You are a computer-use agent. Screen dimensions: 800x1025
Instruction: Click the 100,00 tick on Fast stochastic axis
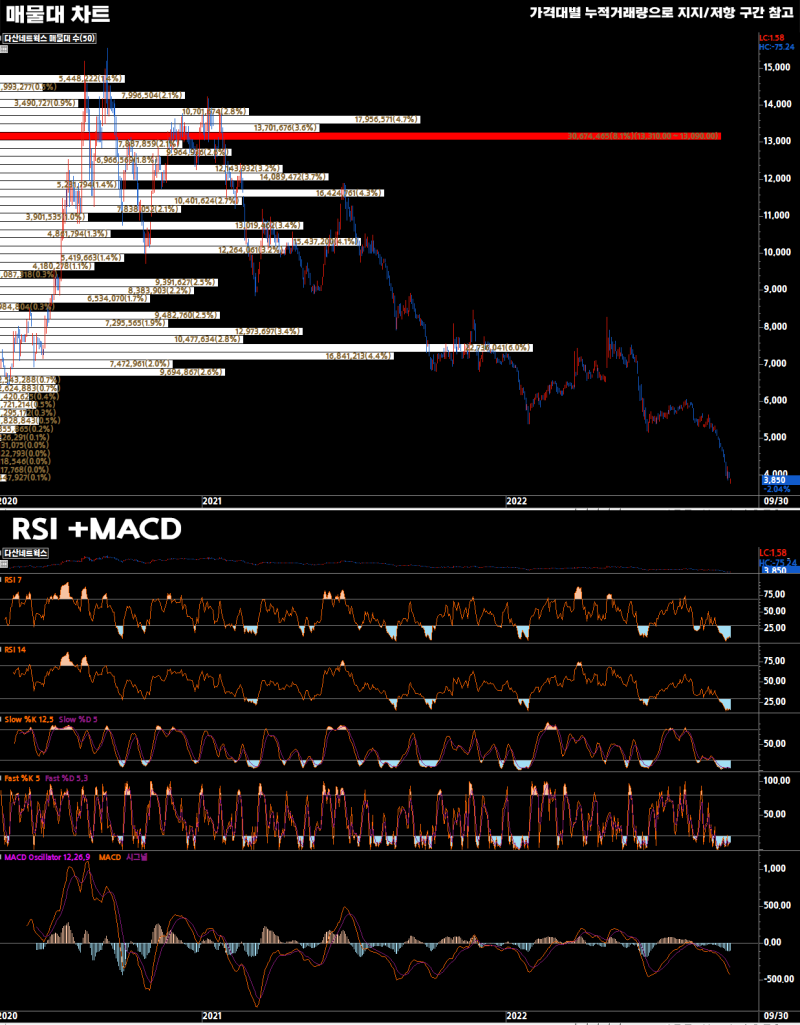point(776,781)
